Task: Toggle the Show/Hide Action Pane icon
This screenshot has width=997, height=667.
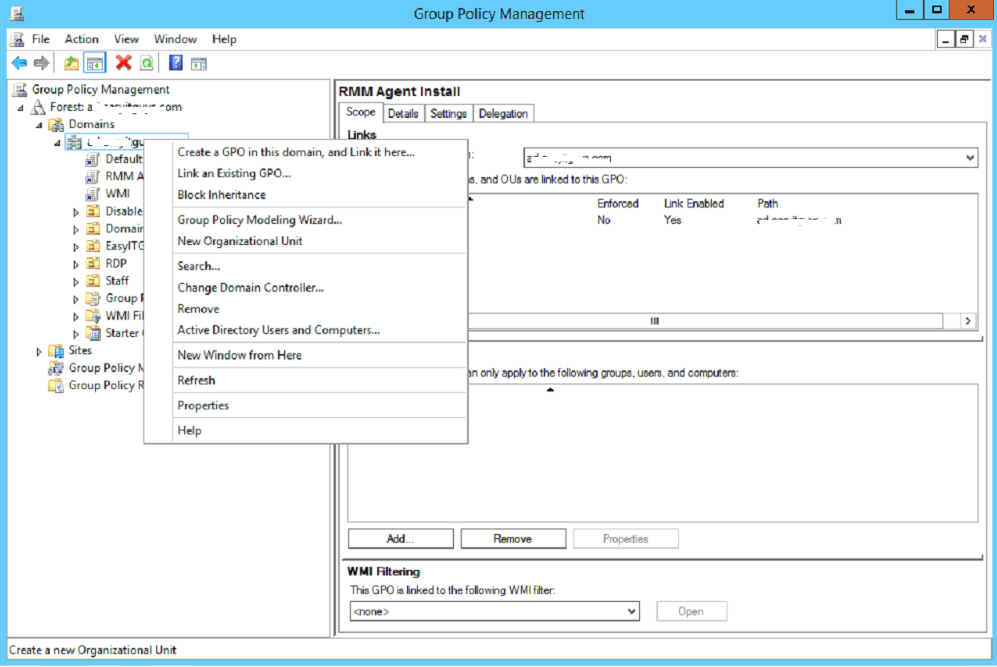Action: (x=199, y=63)
